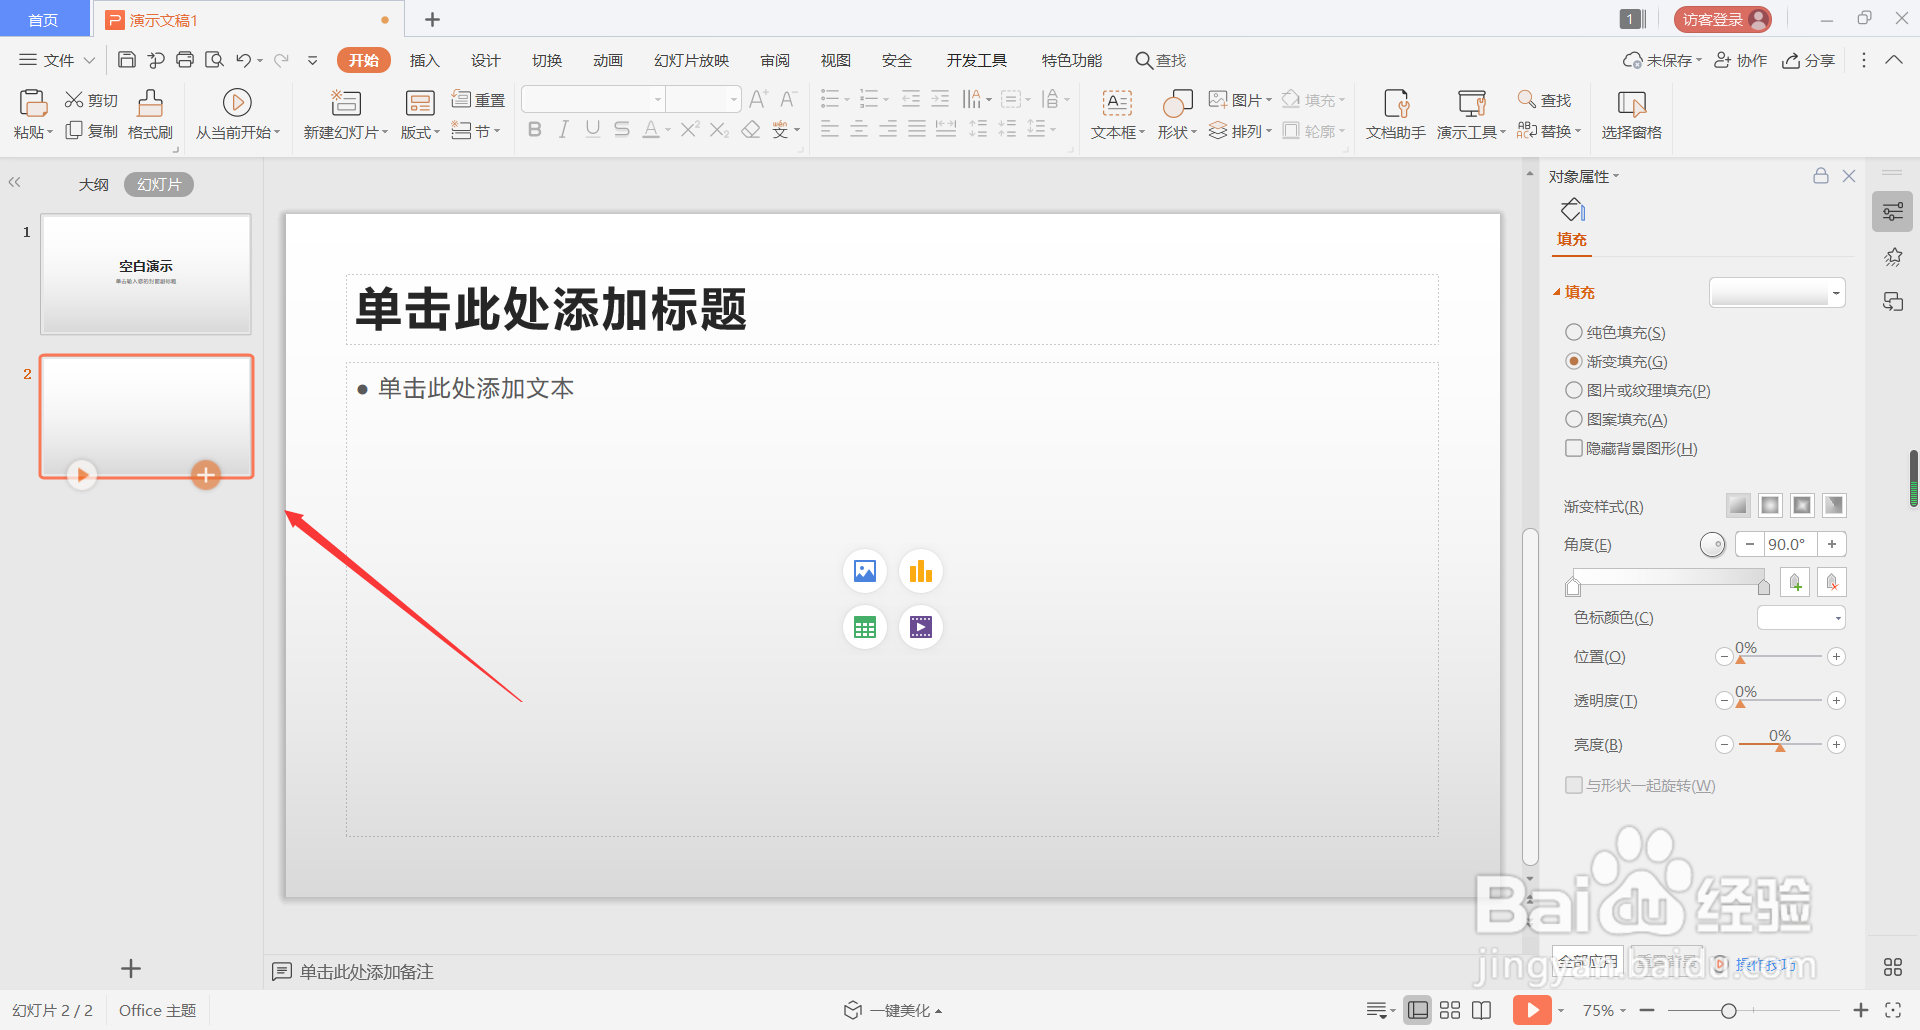Click the zoom slider in status bar

pos(1754,1010)
